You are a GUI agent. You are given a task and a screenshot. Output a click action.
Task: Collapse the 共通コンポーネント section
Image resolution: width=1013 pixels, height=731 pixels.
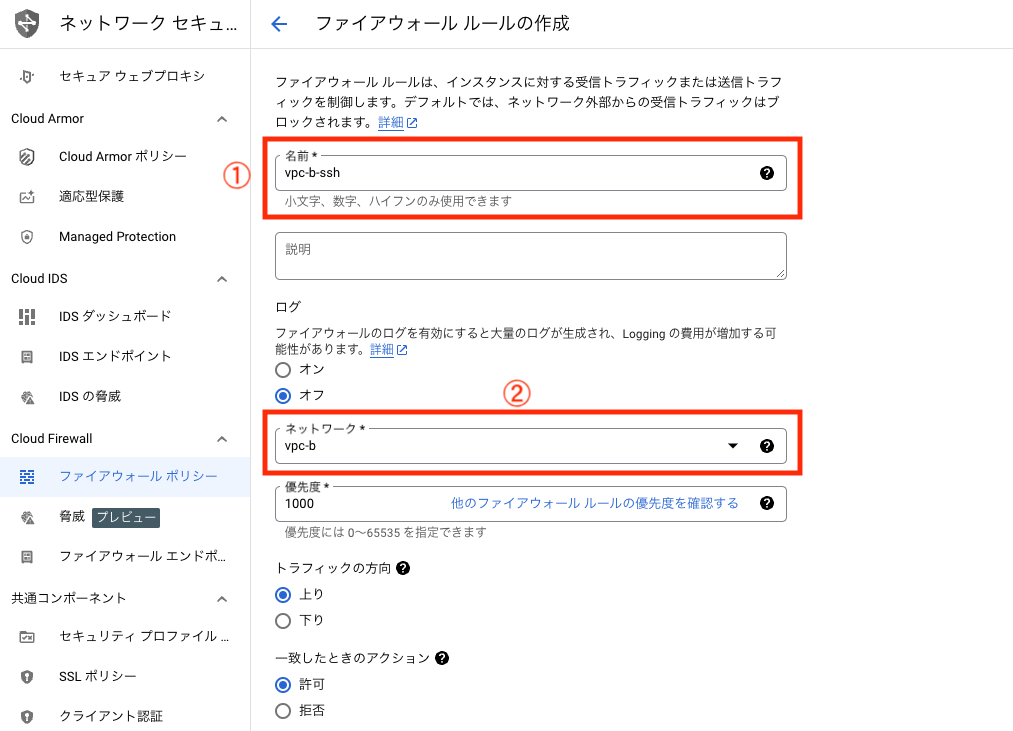tap(222, 599)
